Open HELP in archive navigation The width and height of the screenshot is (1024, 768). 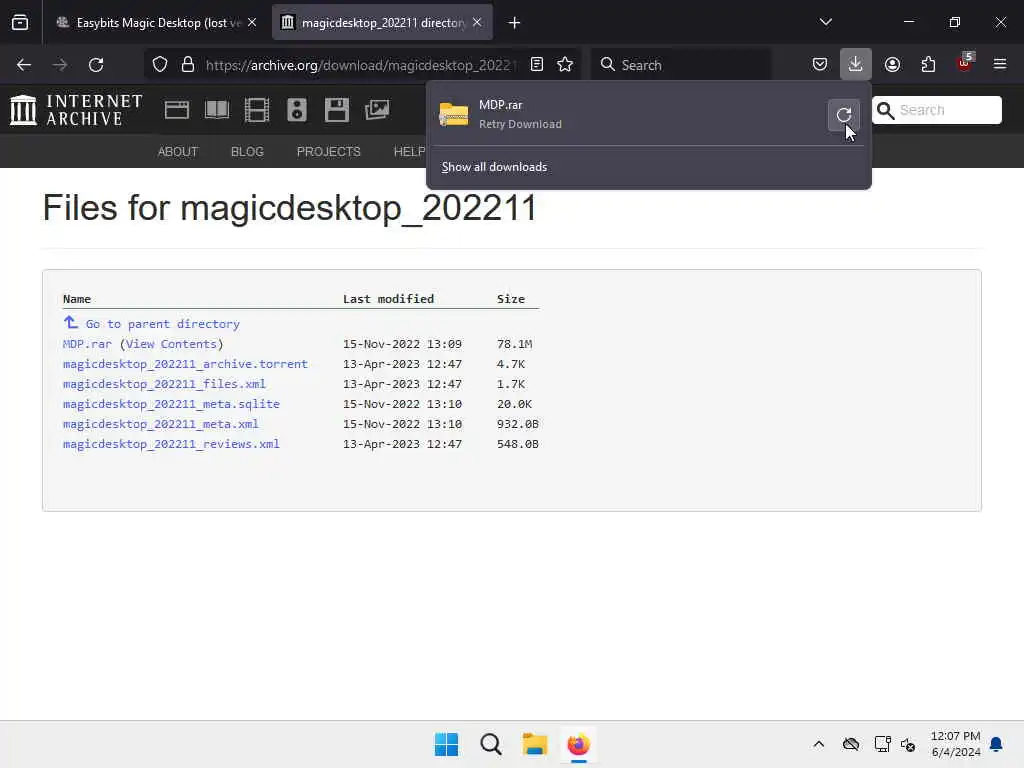pyautogui.click(x=409, y=152)
